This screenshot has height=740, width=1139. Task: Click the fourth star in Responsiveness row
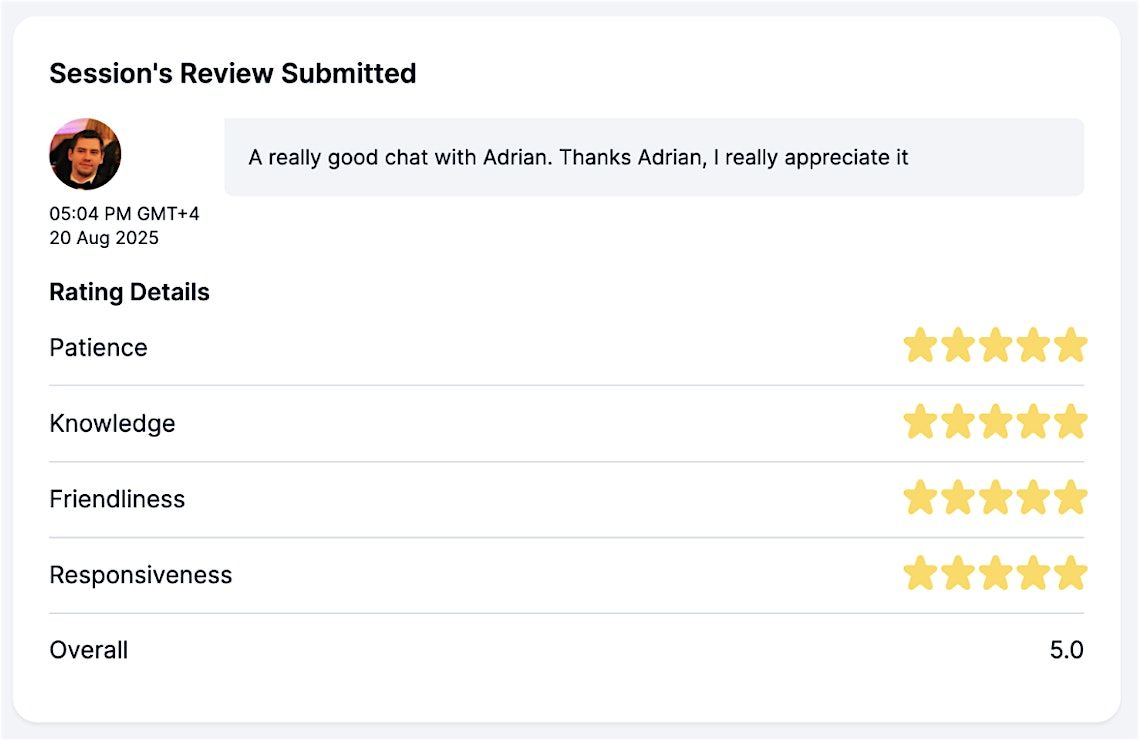pyautogui.click(x=1033, y=574)
